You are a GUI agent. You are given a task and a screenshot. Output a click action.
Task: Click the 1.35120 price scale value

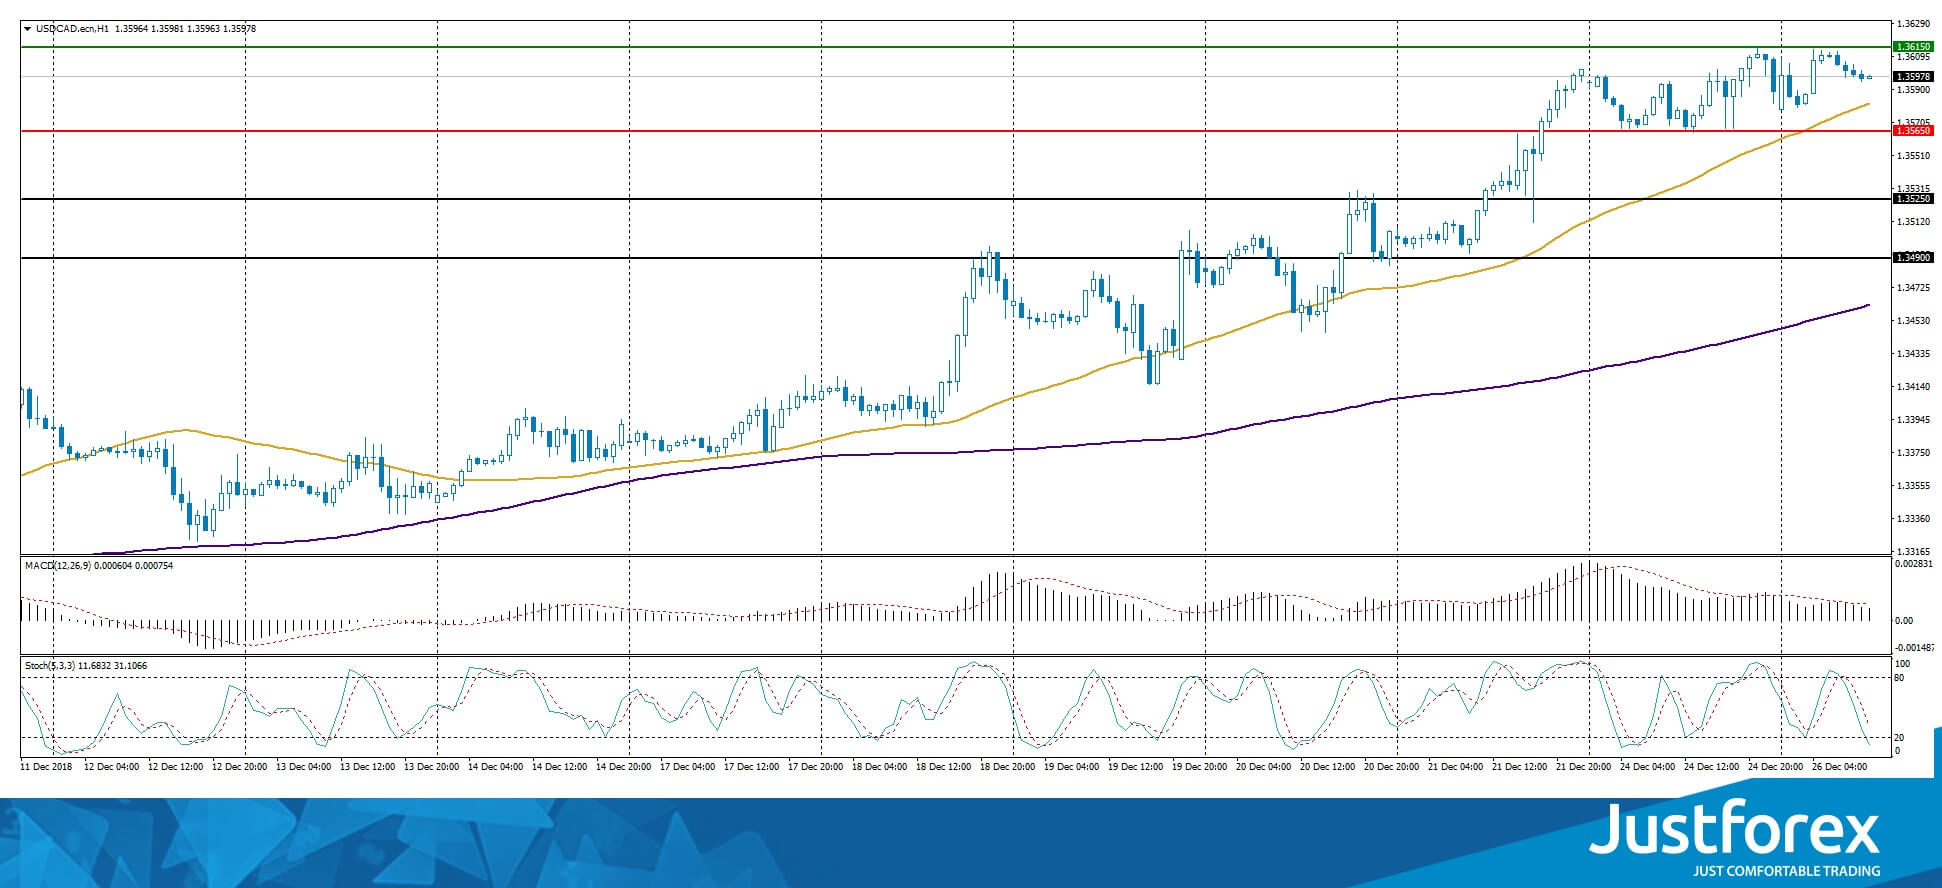pos(1912,222)
